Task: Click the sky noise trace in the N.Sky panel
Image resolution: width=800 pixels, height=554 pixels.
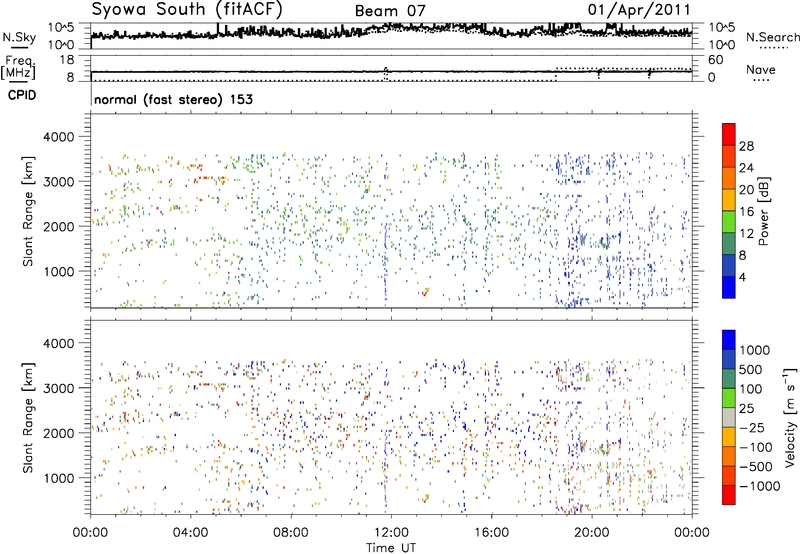Action: tap(391, 32)
